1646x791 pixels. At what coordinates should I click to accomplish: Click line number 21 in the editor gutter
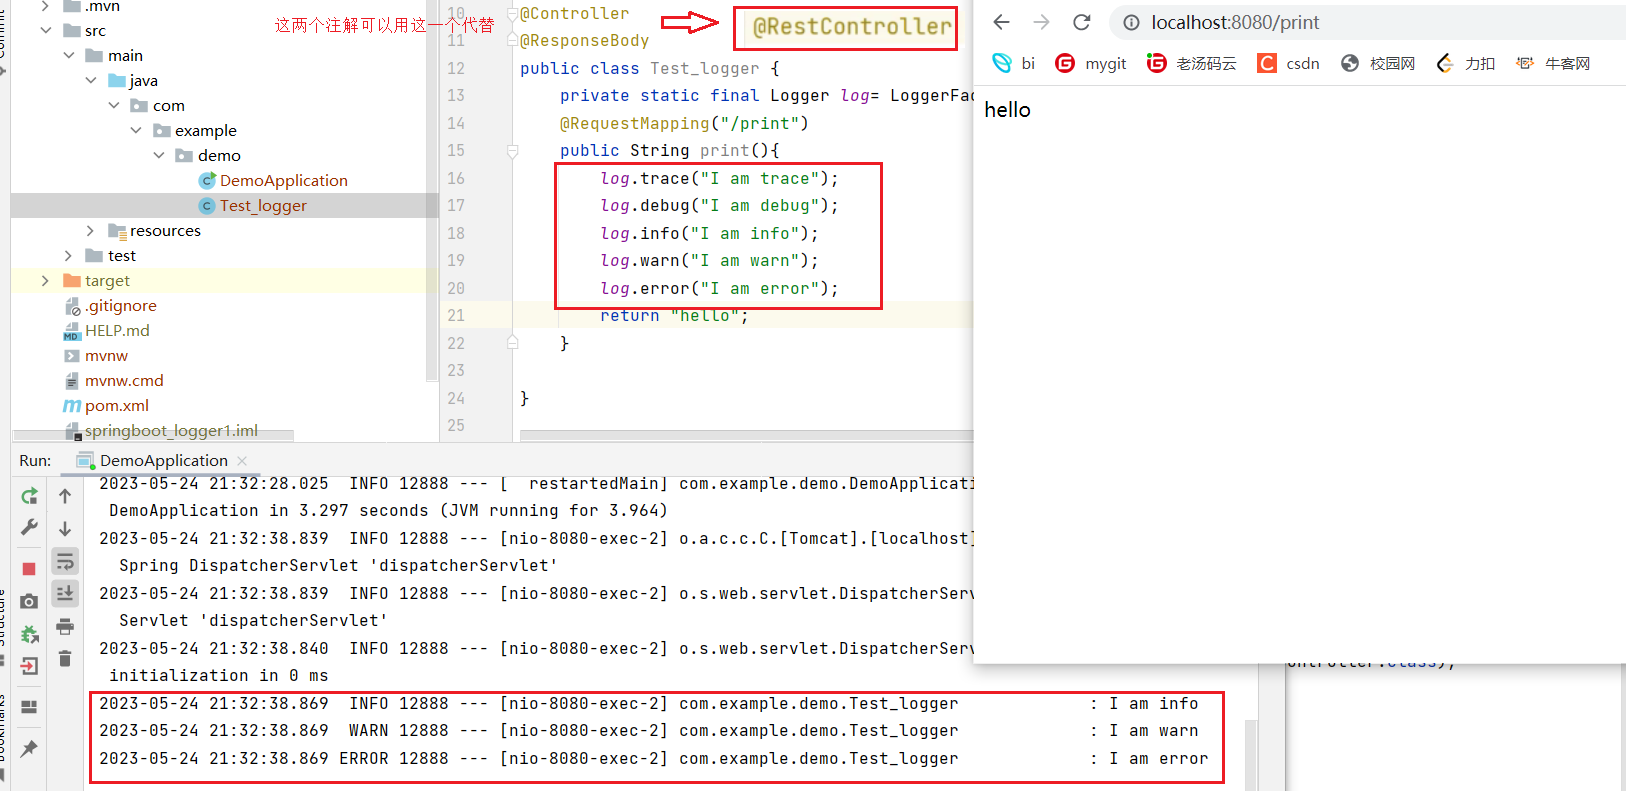456,315
